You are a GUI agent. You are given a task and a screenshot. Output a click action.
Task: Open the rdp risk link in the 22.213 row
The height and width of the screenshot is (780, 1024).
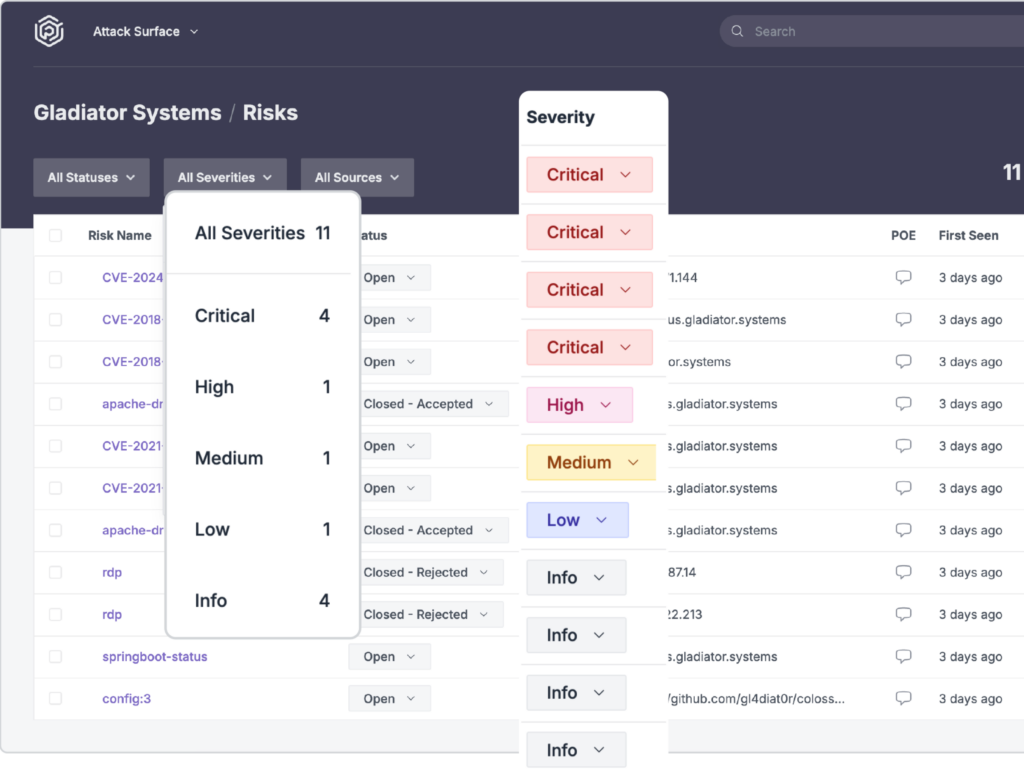112,614
